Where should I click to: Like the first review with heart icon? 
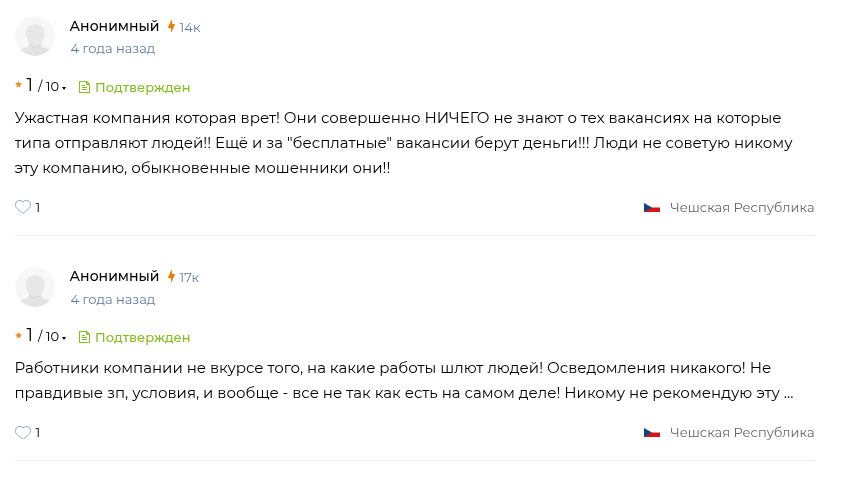[23, 207]
